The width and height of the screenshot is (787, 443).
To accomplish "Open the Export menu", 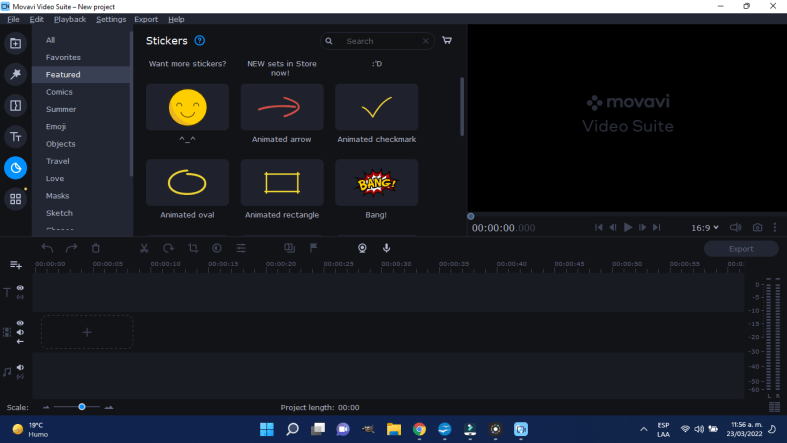I will tap(146, 19).
